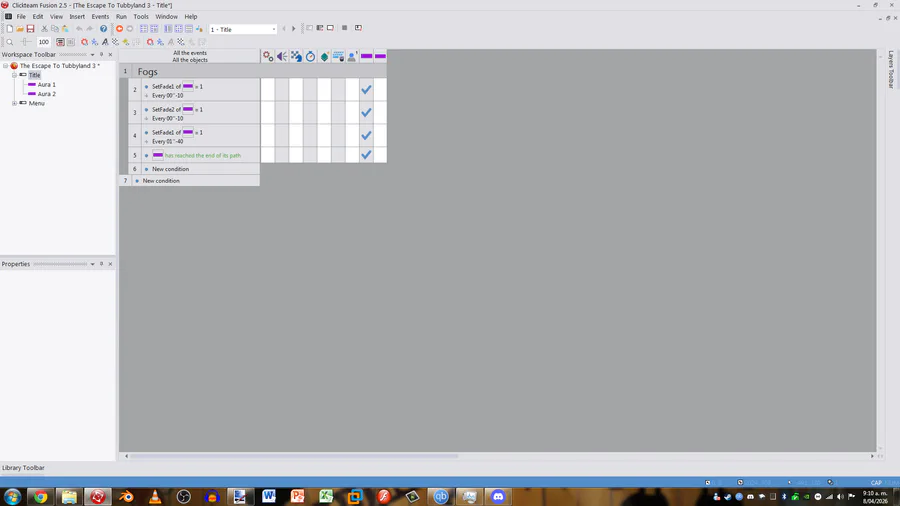Open Workspace Toolbar panel dropdown arrow
The height and width of the screenshot is (506, 900).
[92, 55]
